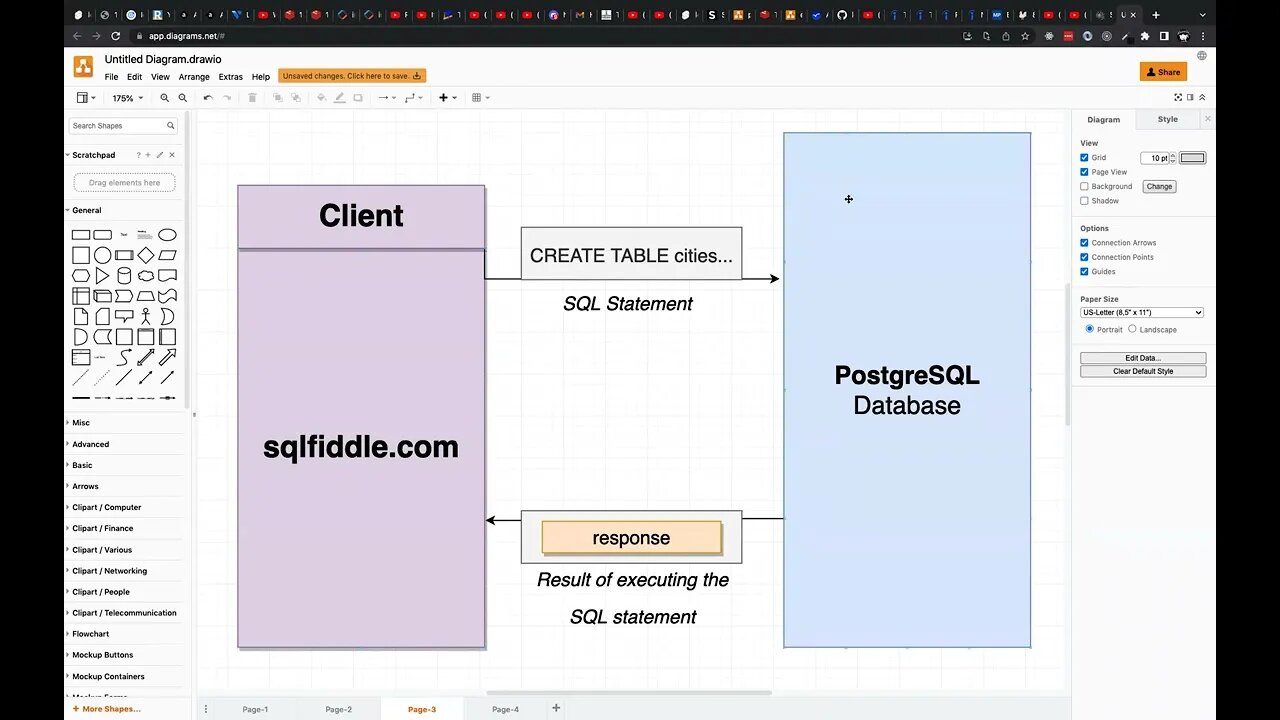Select the cloud shape in General palette
Screen dimensions: 1280x720
pyautogui.click(x=146, y=276)
